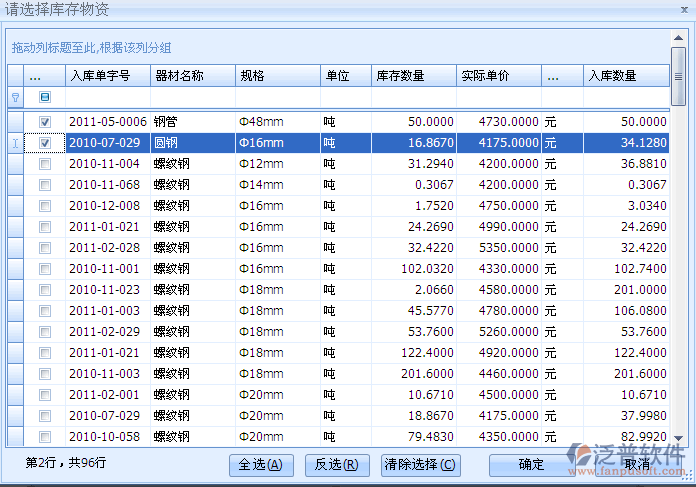The image size is (696, 487).
Task: Click the 实际单价 column header
Action: coord(499,76)
